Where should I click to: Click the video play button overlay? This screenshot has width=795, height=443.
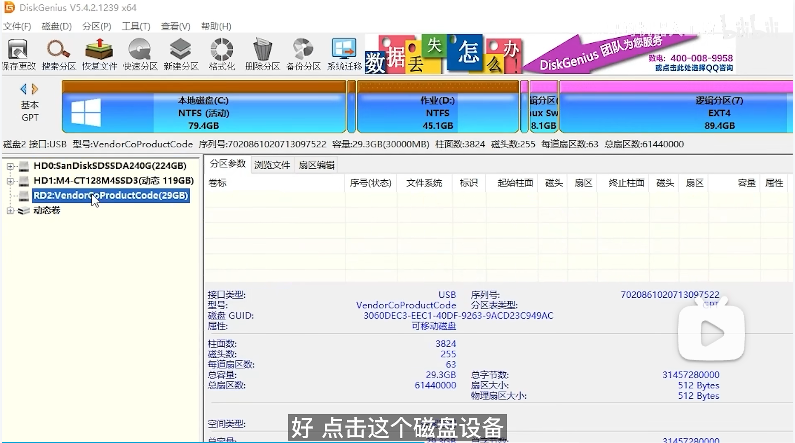[711, 333]
